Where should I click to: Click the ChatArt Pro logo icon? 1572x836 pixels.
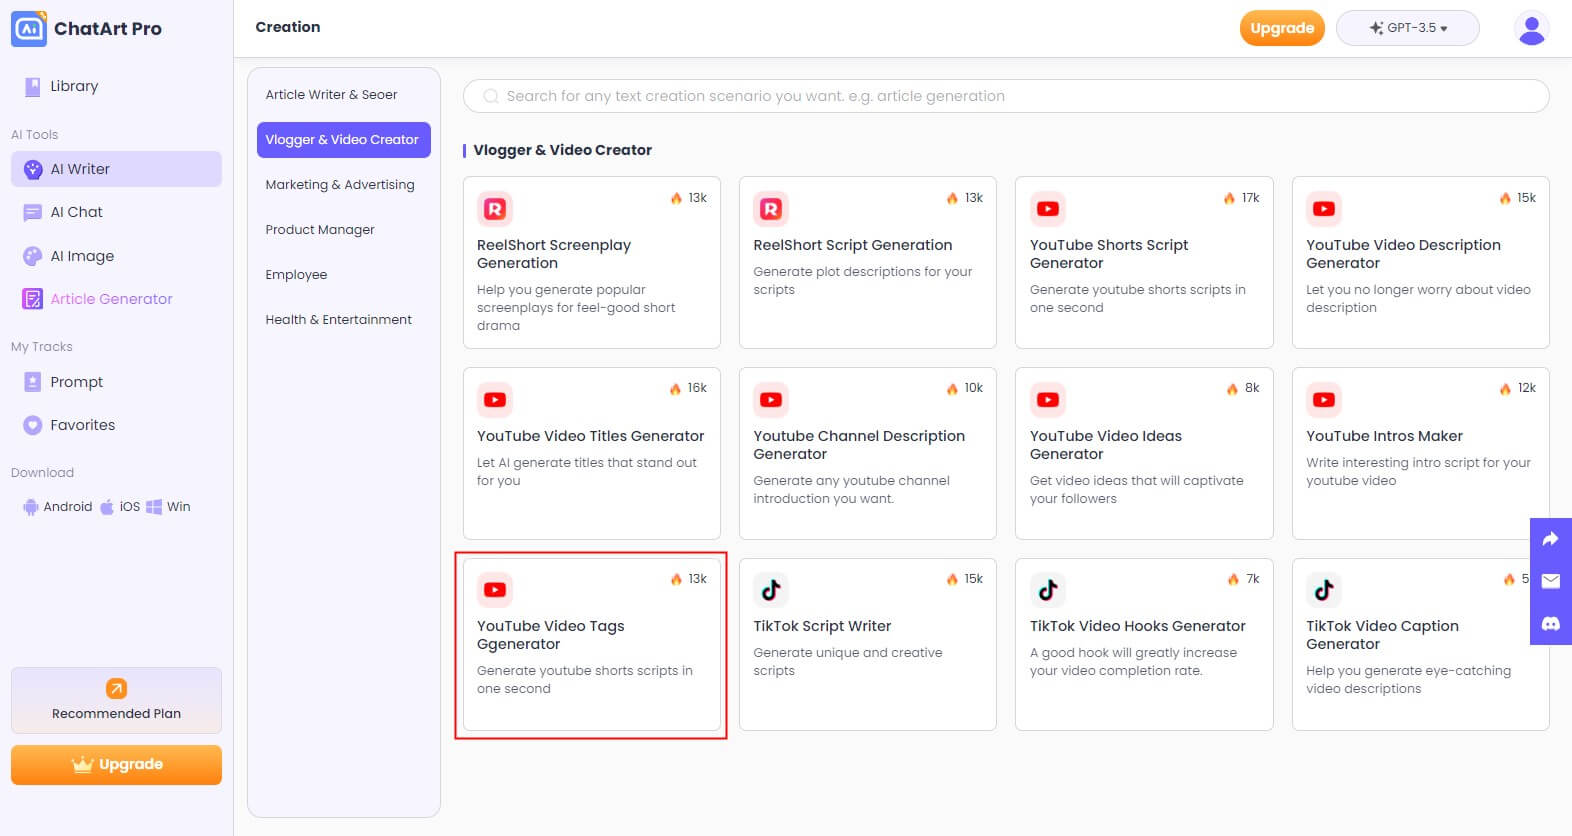tap(29, 28)
